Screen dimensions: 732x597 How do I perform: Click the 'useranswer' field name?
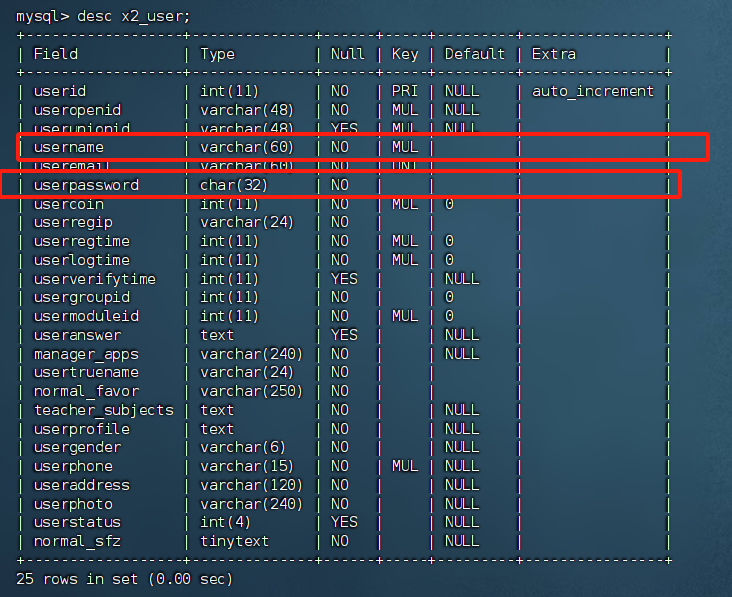click(x=77, y=335)
